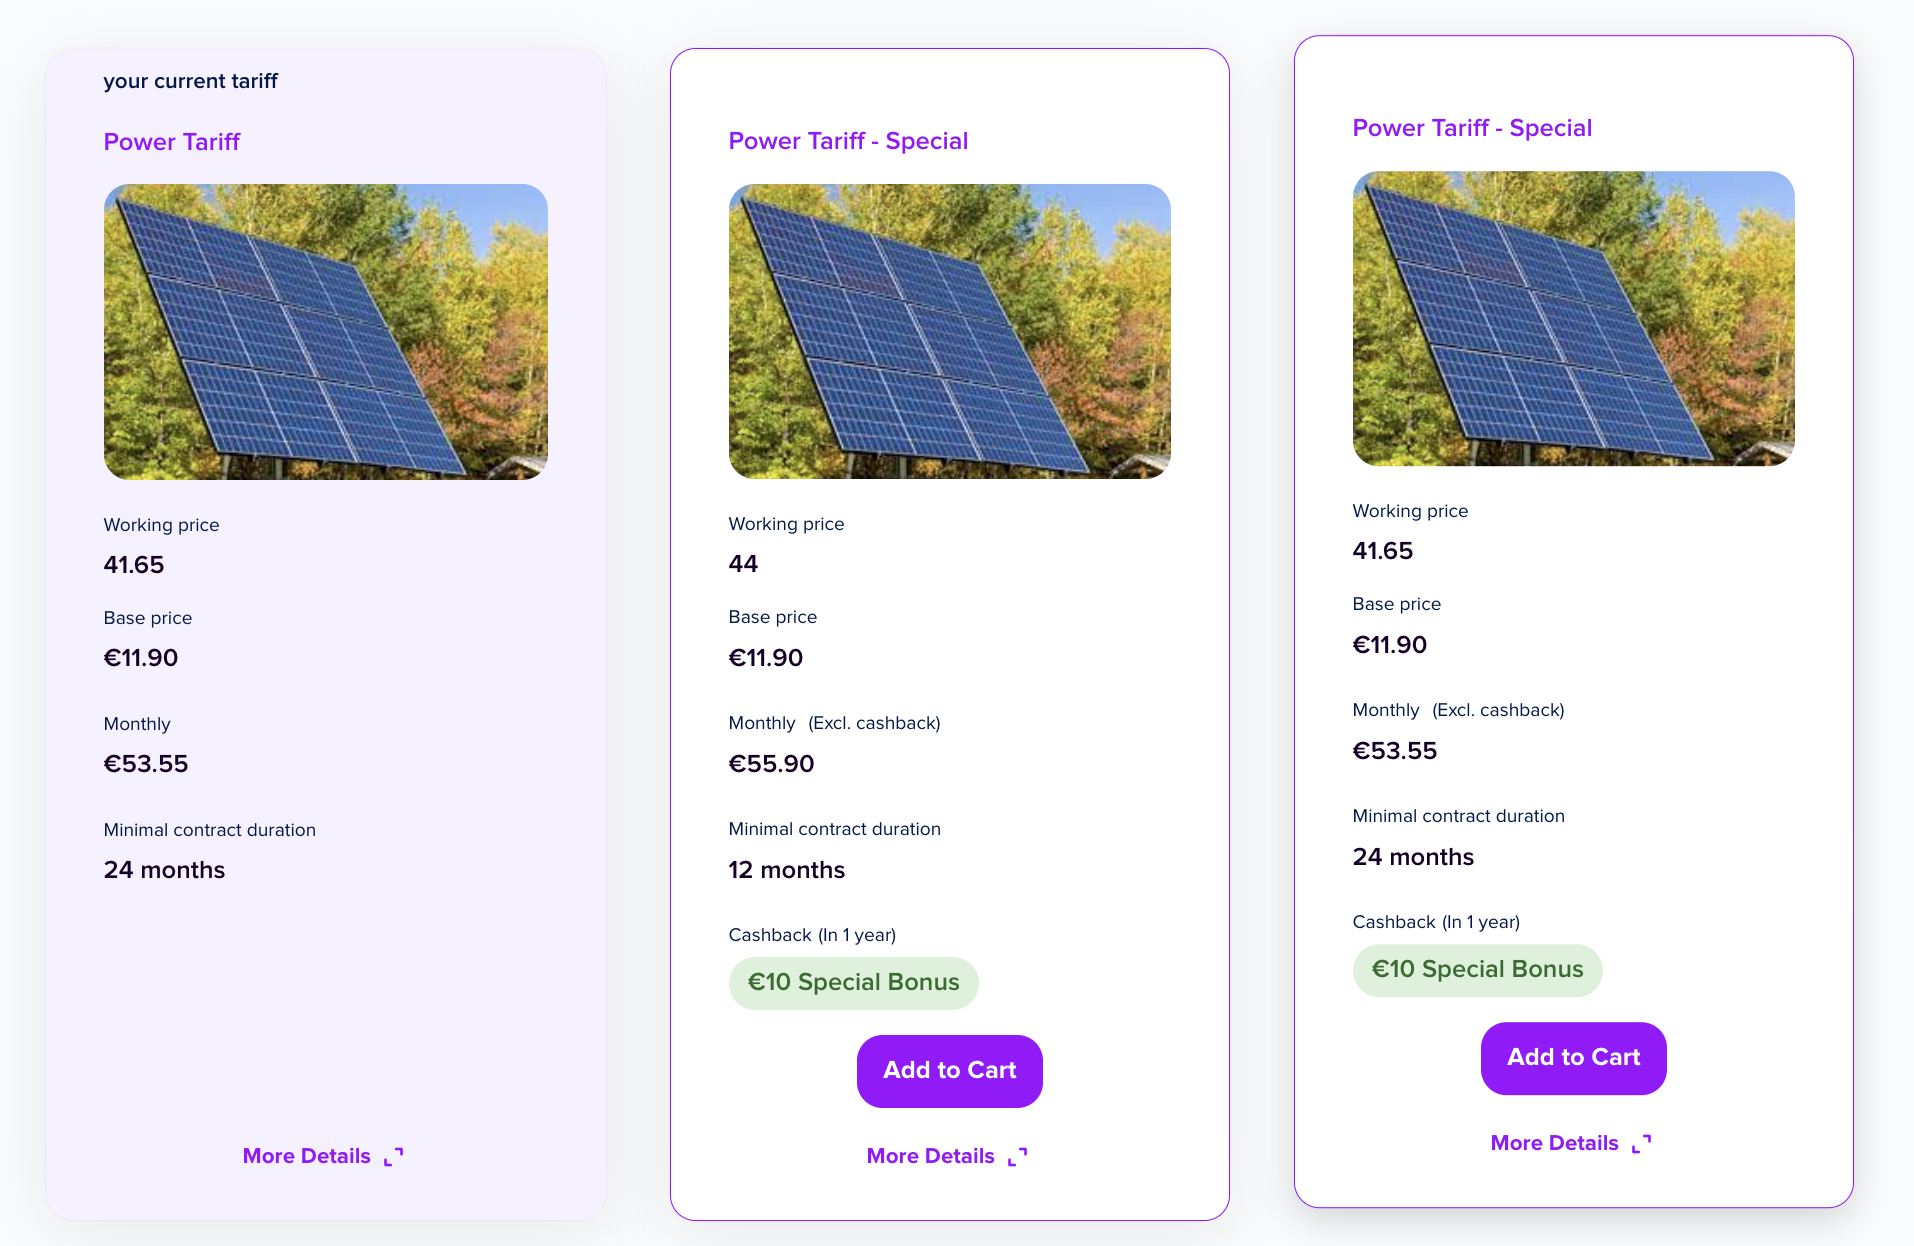This screenshot has height=1246, width=1914.
Task: Add the 12-month Special tariff to cart
Action: 949,1070
